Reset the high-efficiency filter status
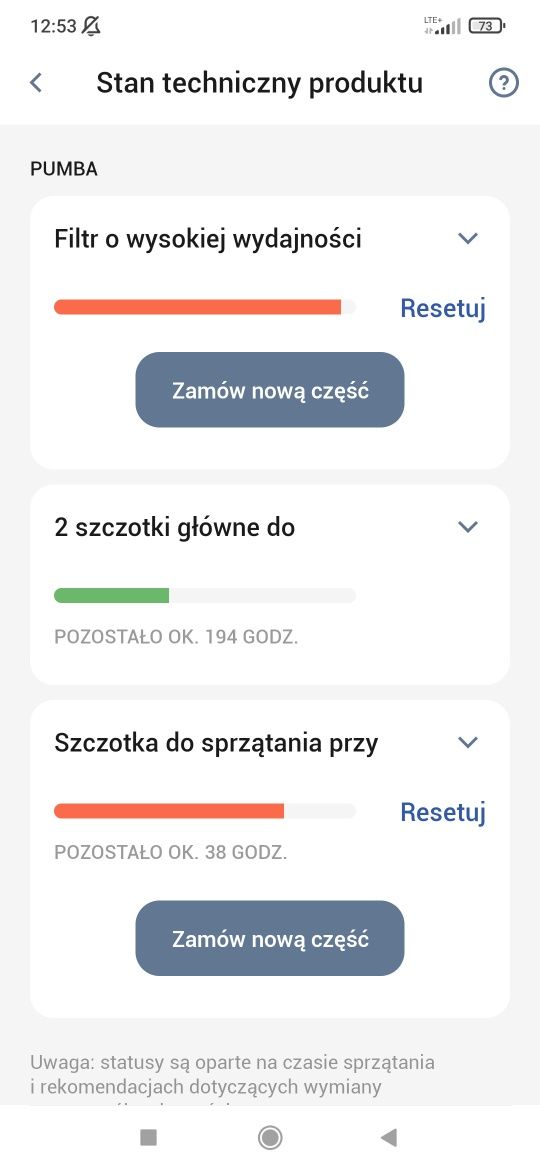Viewport: 540px width, 1170px height. (x=443, y=307)
